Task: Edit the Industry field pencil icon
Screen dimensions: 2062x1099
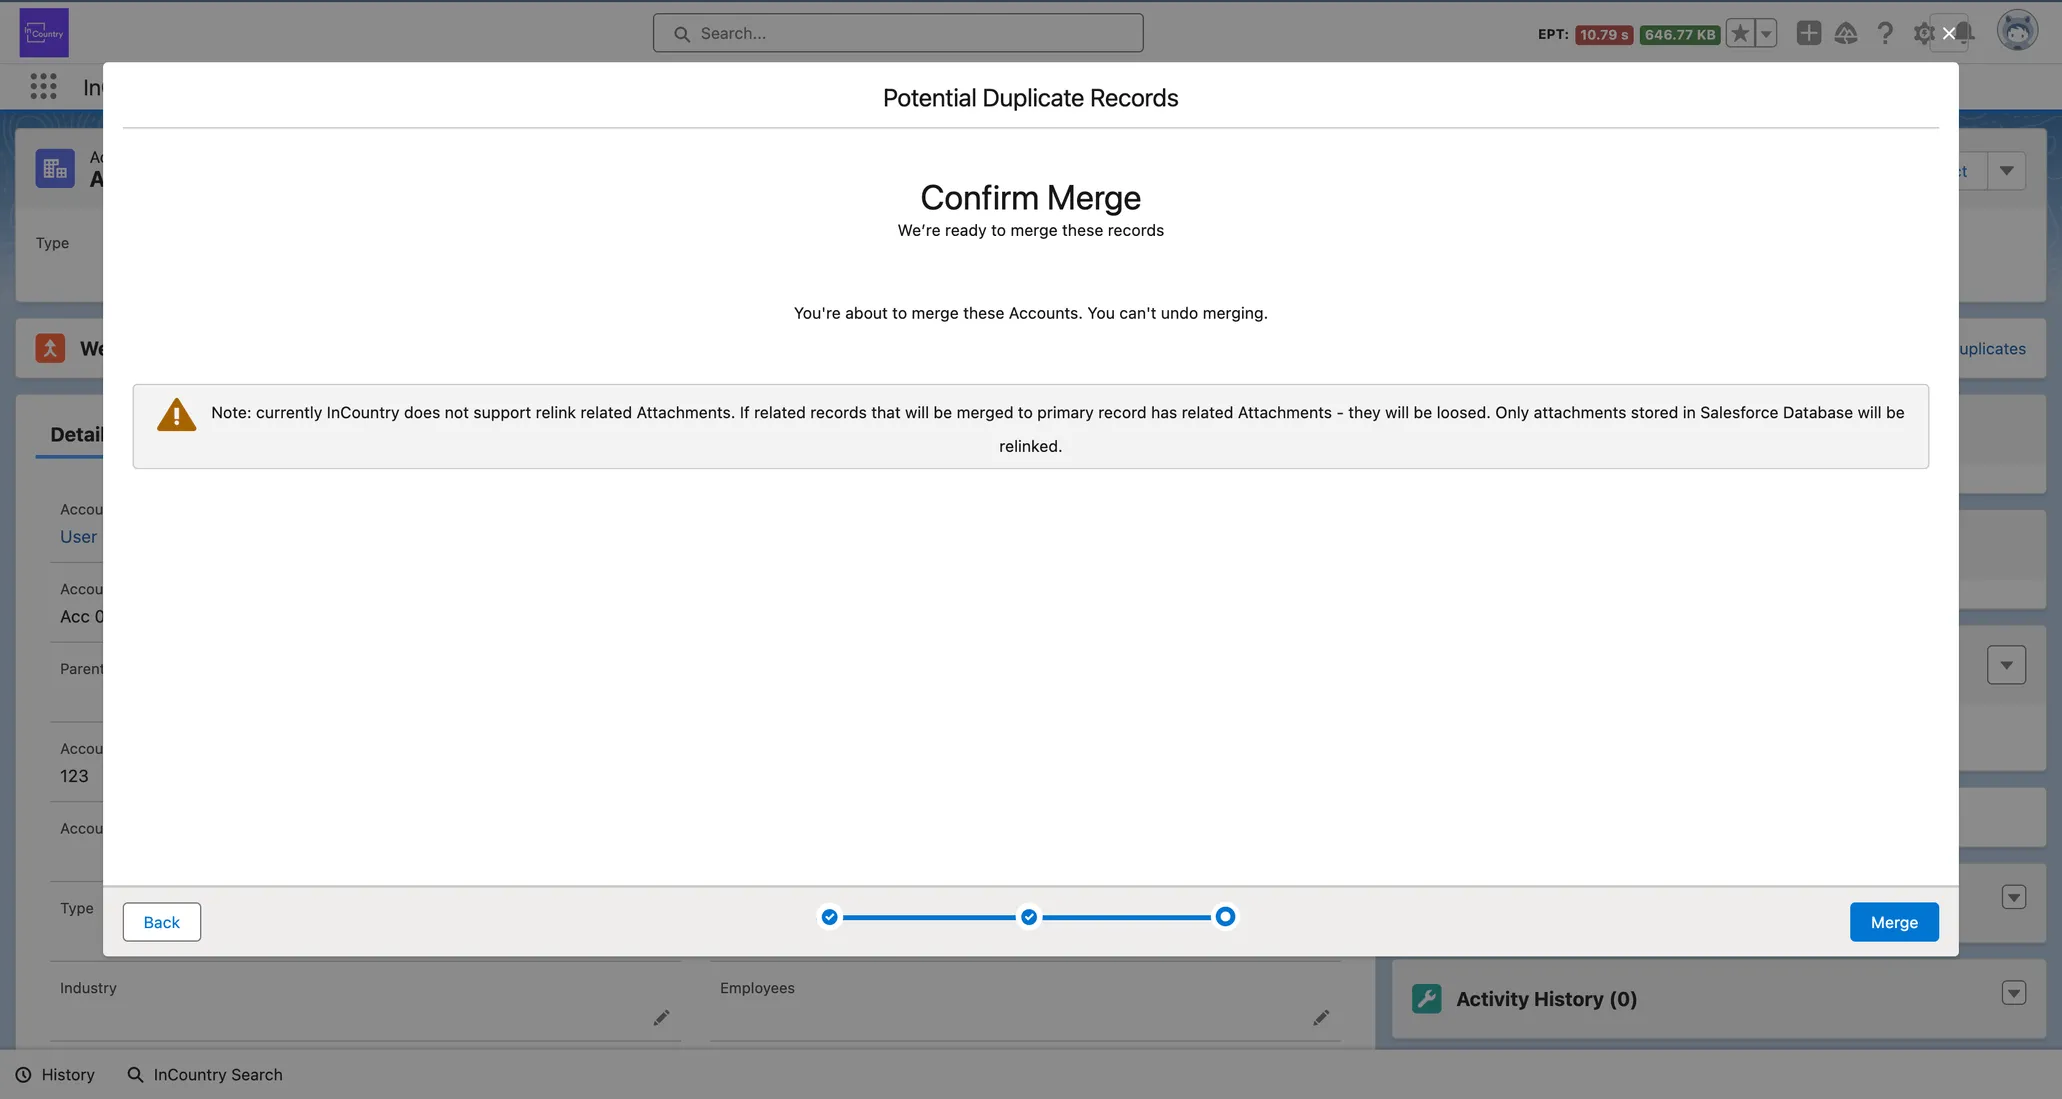Action: [661, 1018]
